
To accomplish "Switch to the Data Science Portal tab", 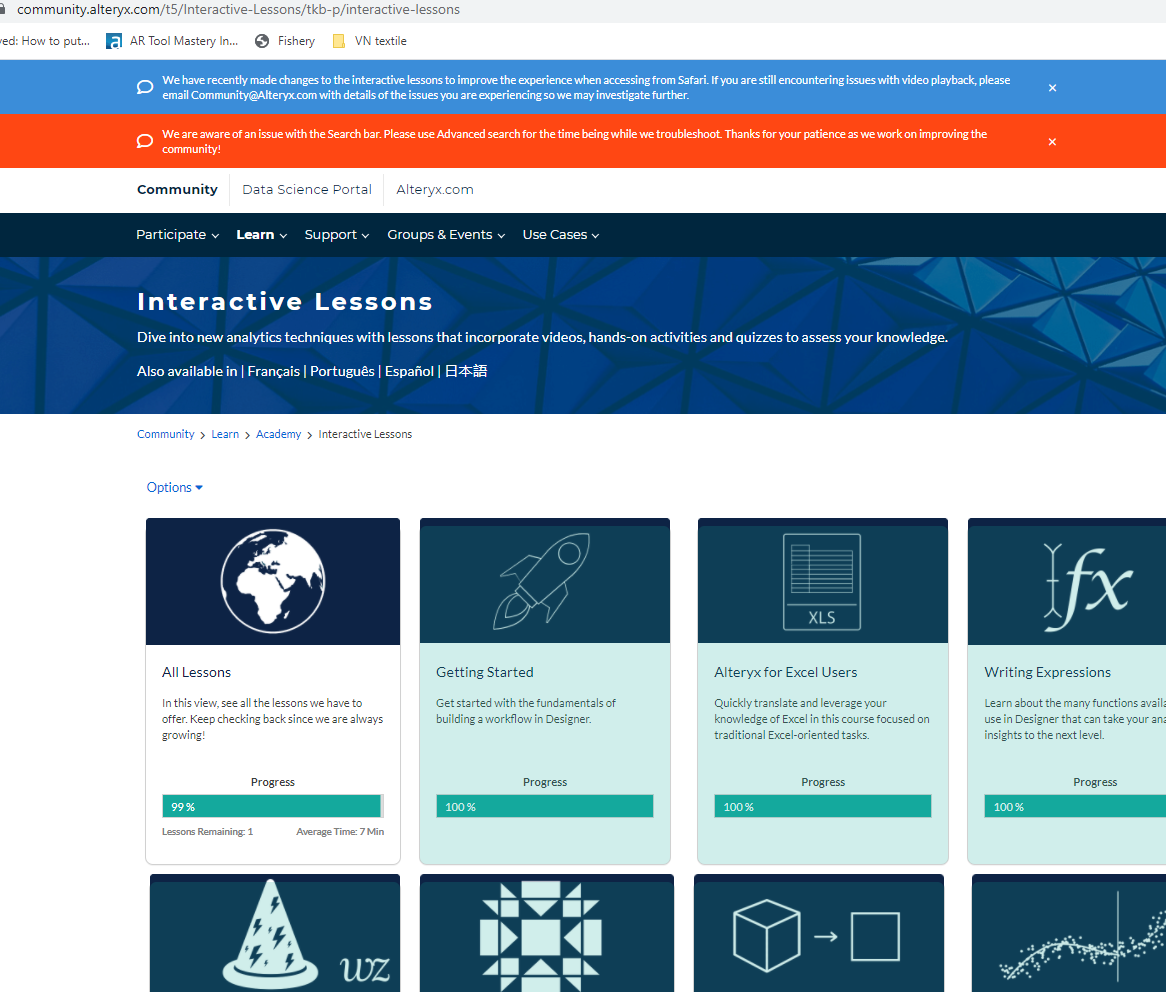I will 306,189.
